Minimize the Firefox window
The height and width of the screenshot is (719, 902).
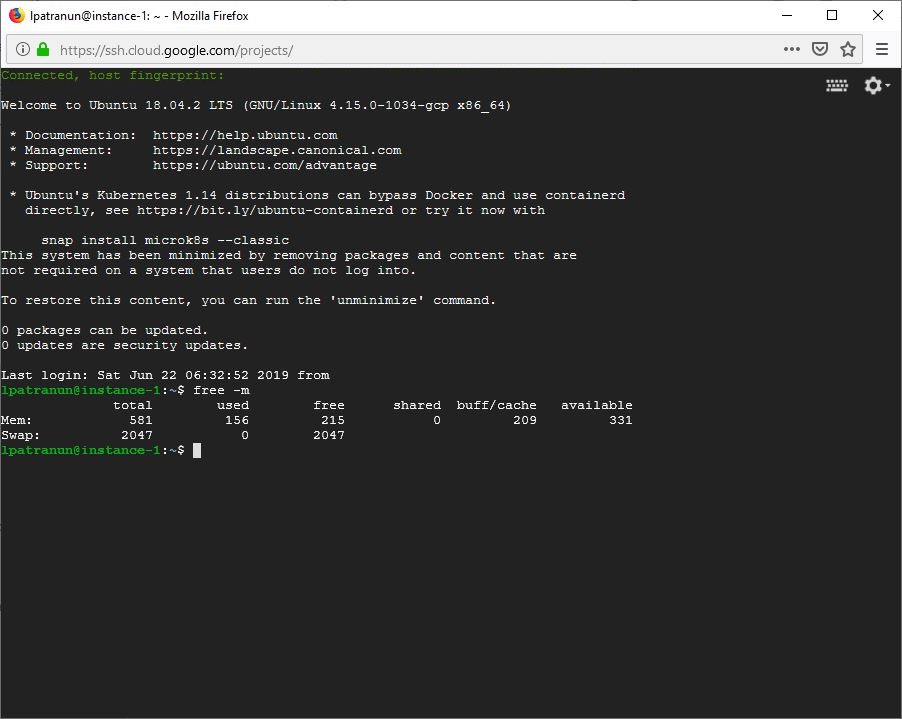(x=787, y=15)
